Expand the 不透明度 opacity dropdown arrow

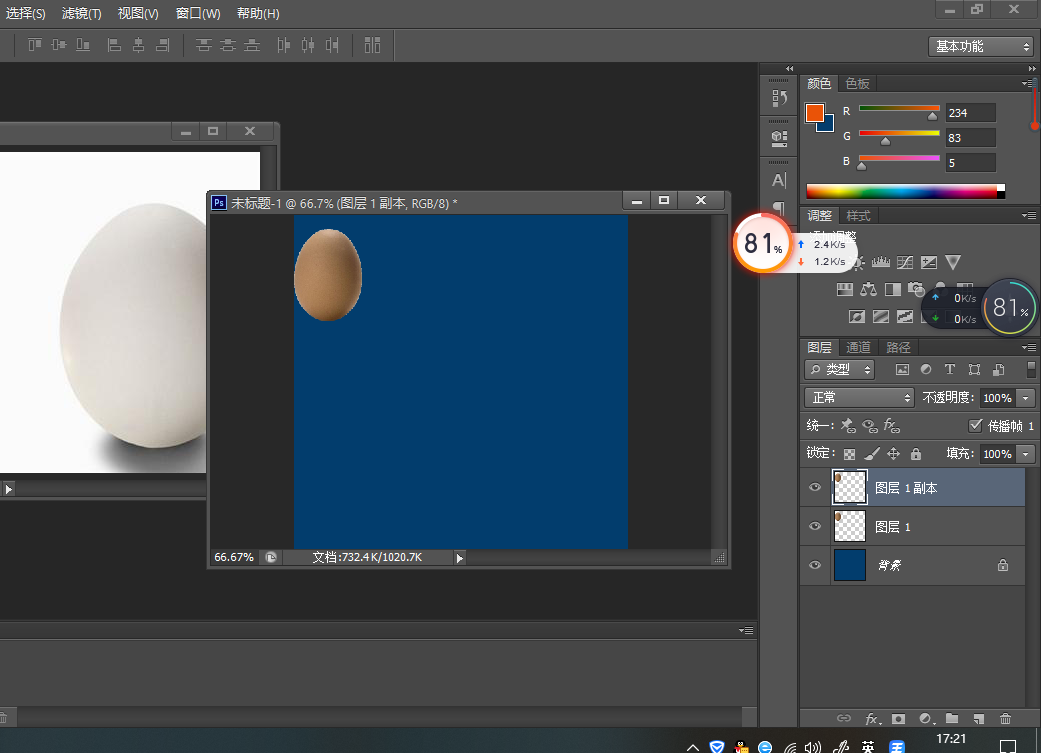pyautogui.click(x=1025, y=398)
